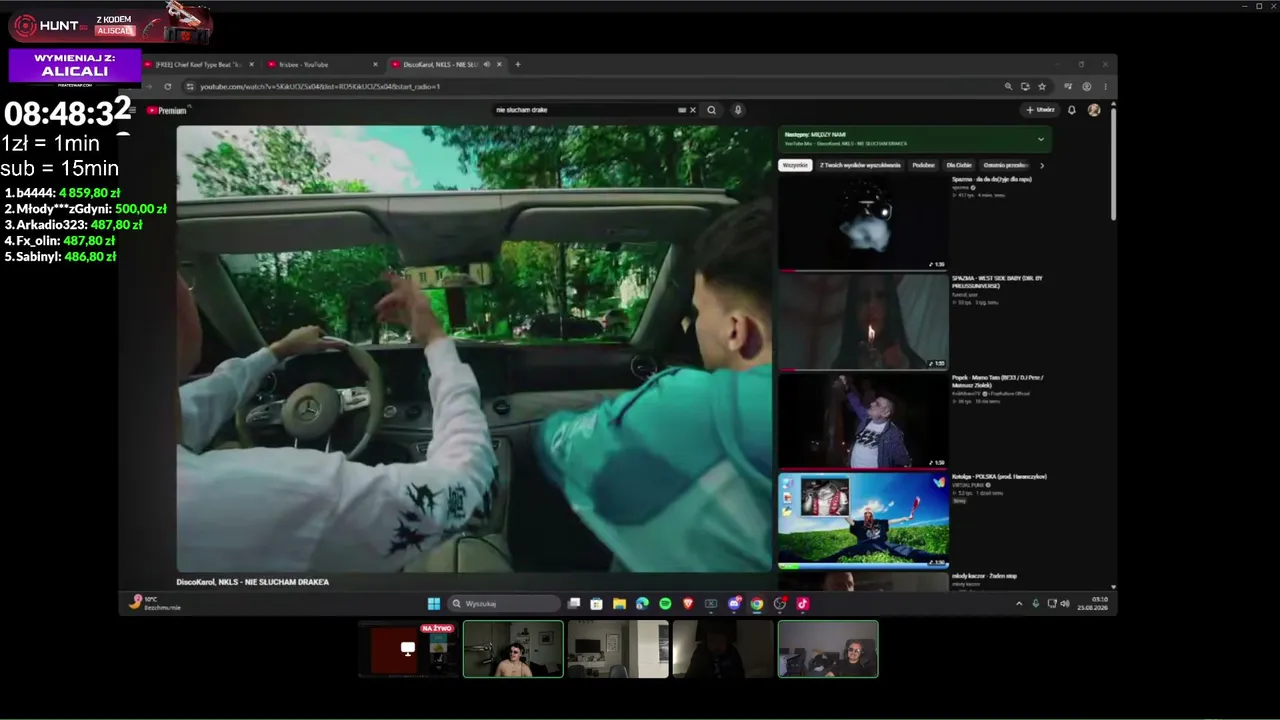
Task: Expand the 'Następny: MIĘDZY NAMI' playlist panel
Action: [1041, 139]
